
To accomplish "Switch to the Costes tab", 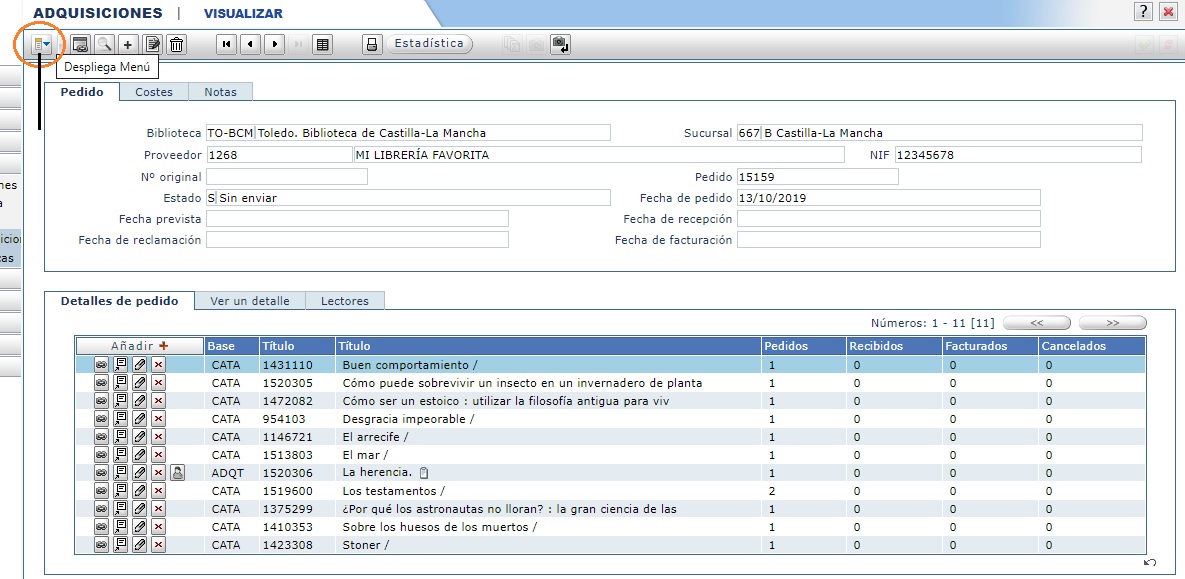I will click(154, 92).
